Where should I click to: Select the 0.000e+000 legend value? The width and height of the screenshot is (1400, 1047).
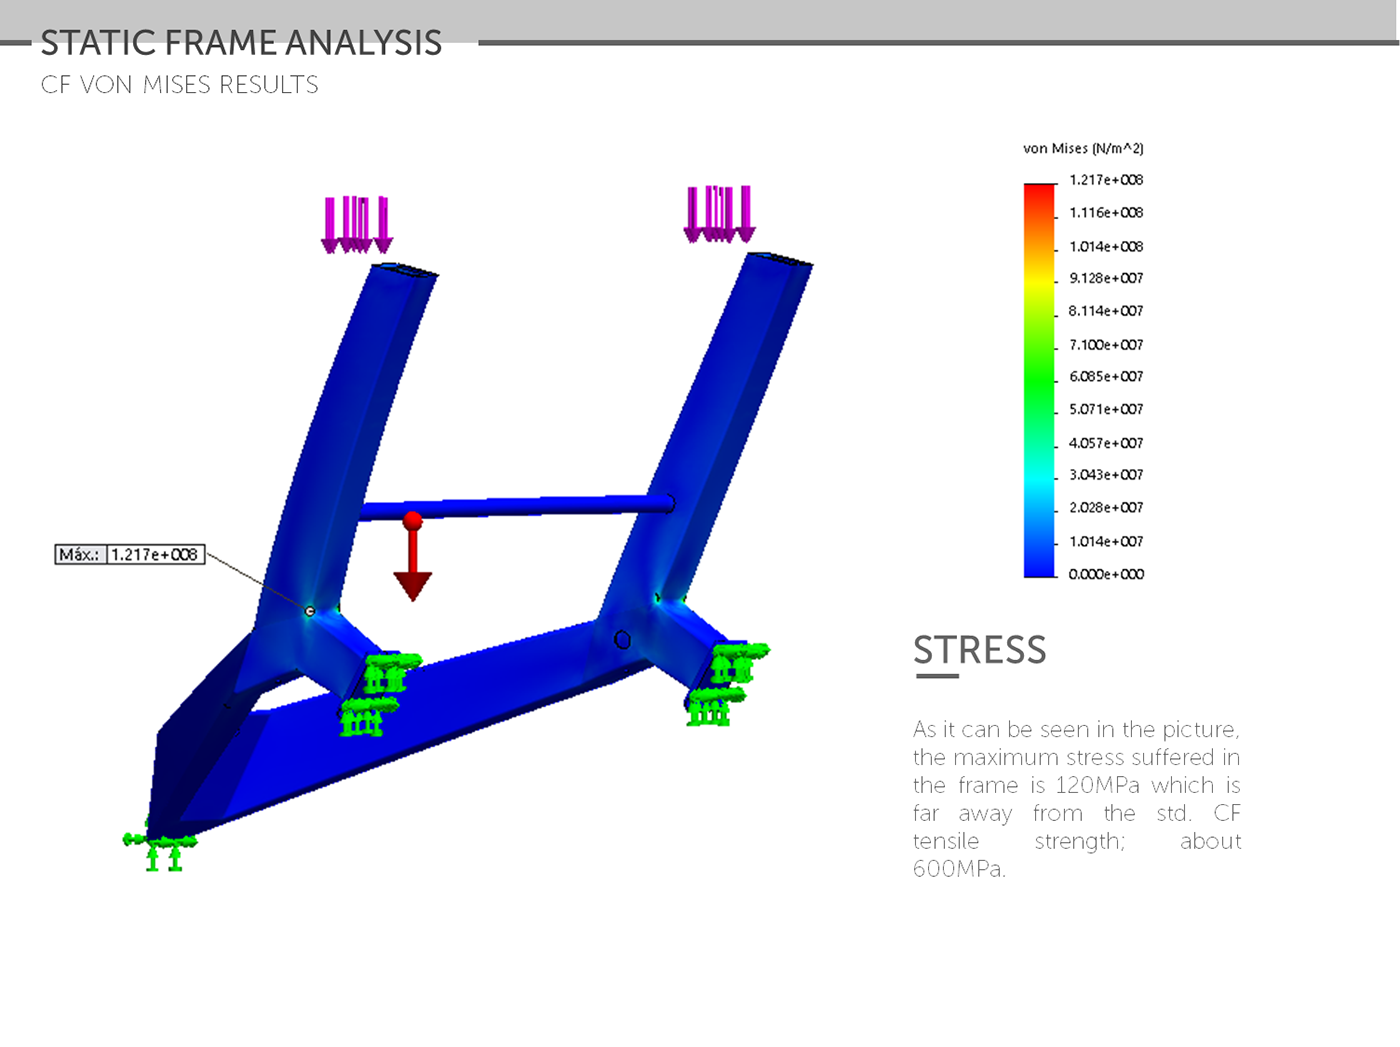tap(1106, 574)
